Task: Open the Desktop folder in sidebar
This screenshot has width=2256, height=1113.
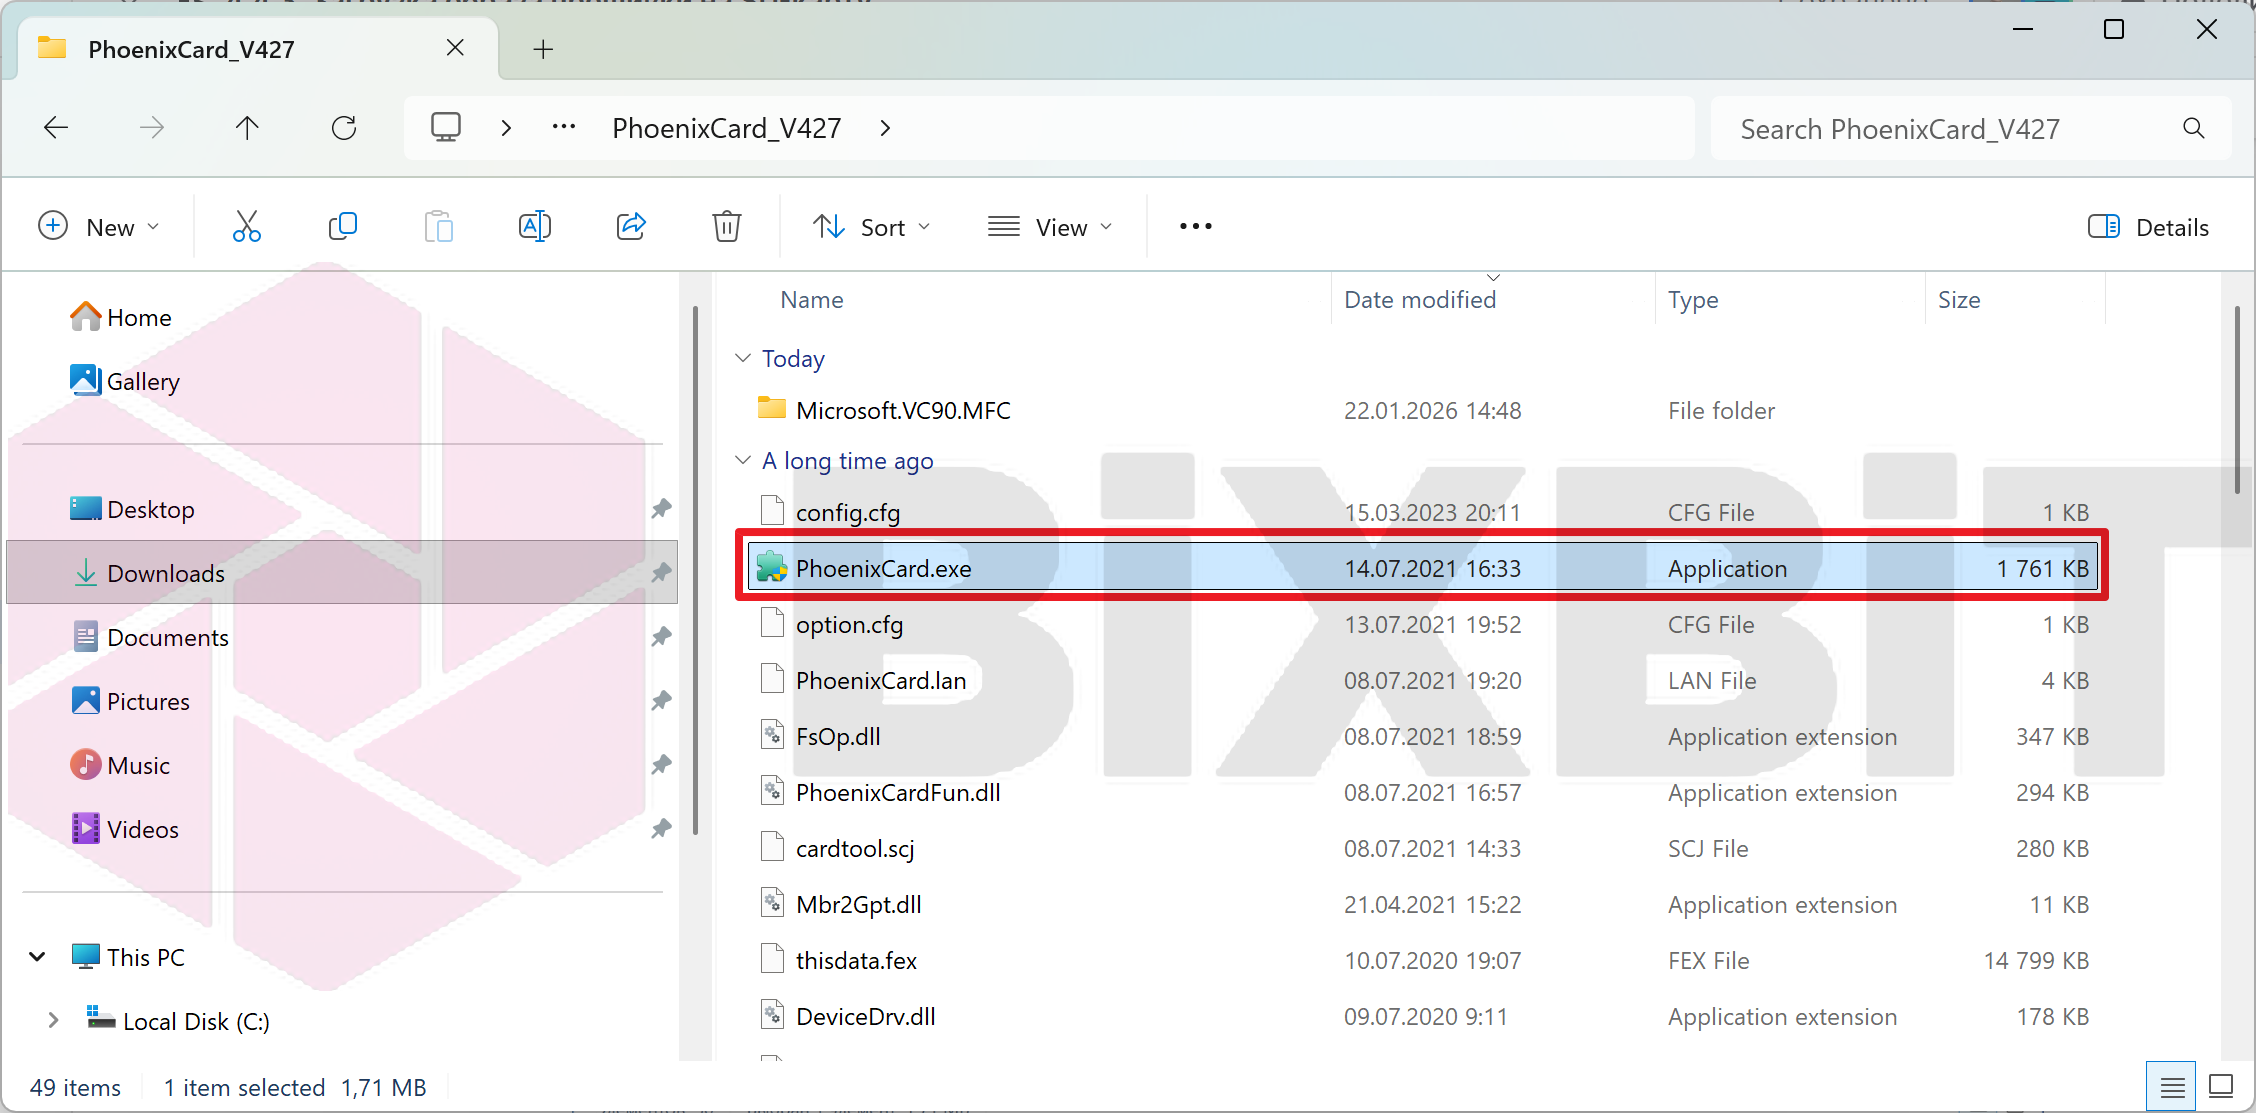Action: 132,509
